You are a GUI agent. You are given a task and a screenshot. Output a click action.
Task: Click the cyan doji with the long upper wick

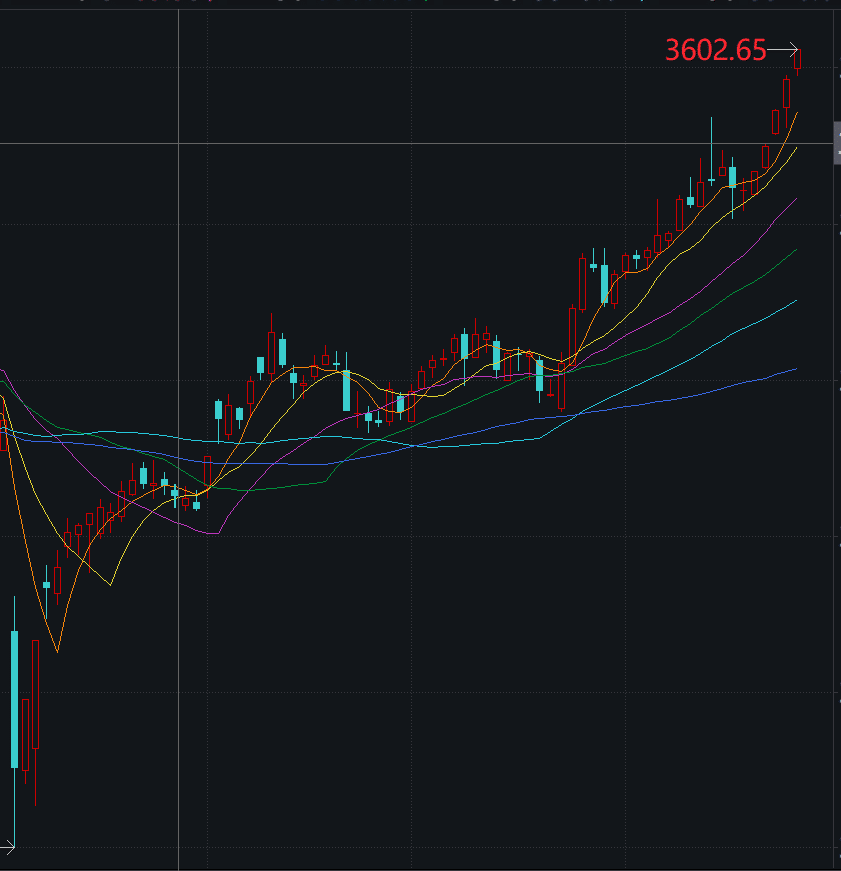[x=711, y=179]
